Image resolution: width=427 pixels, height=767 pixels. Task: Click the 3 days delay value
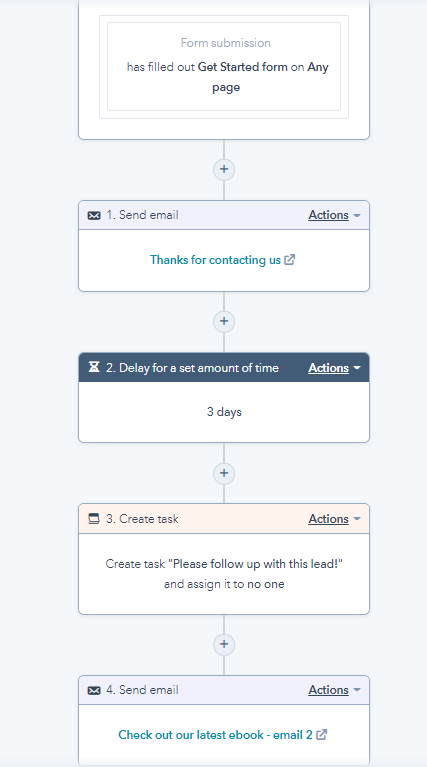(x=224, y=412)
